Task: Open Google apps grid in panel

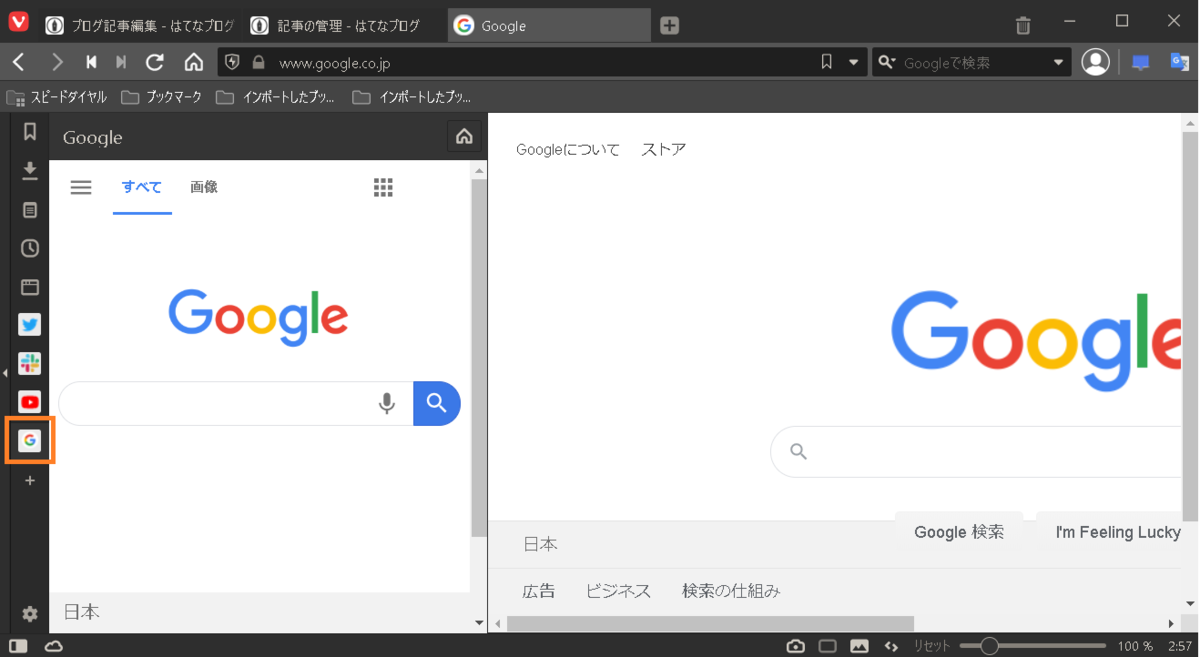Action: [x=383, y=187]
